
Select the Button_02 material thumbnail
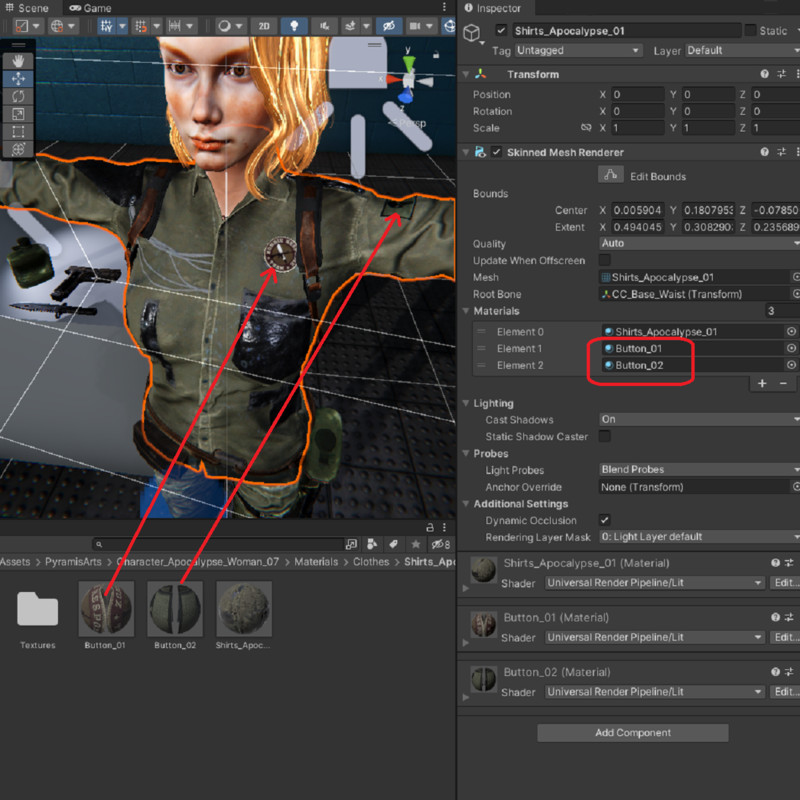point(175,609)
